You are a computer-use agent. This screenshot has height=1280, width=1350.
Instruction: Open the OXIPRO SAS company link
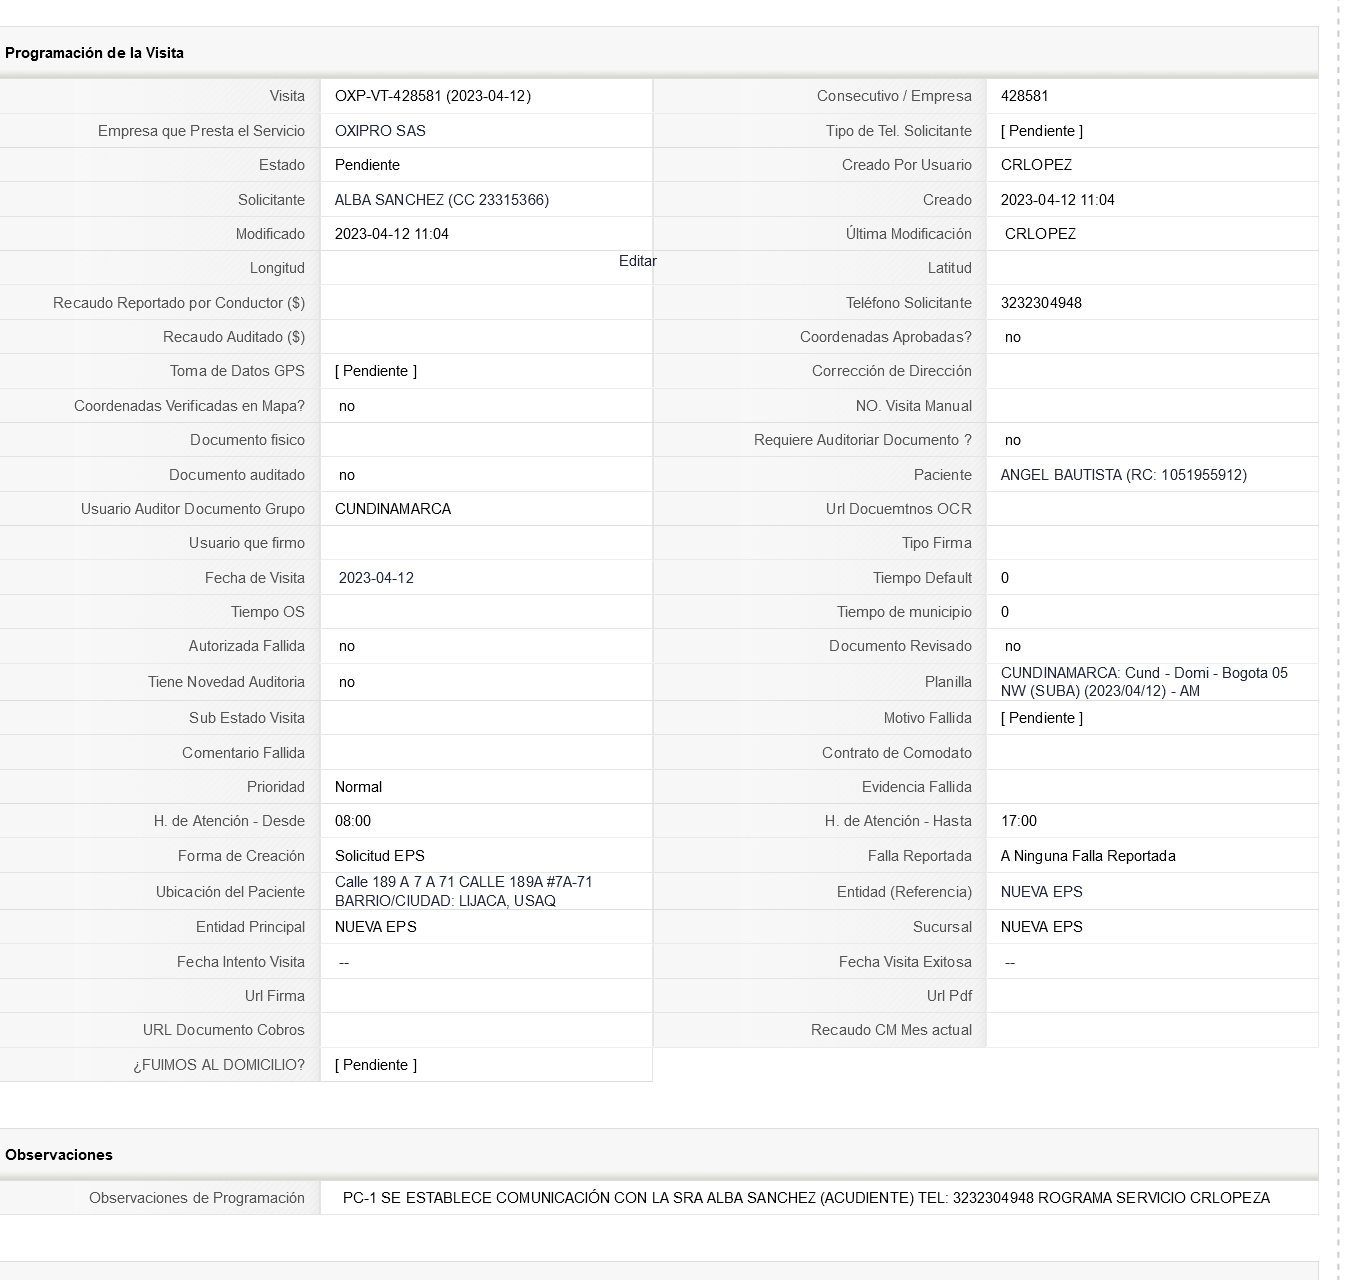pos(380,131)
